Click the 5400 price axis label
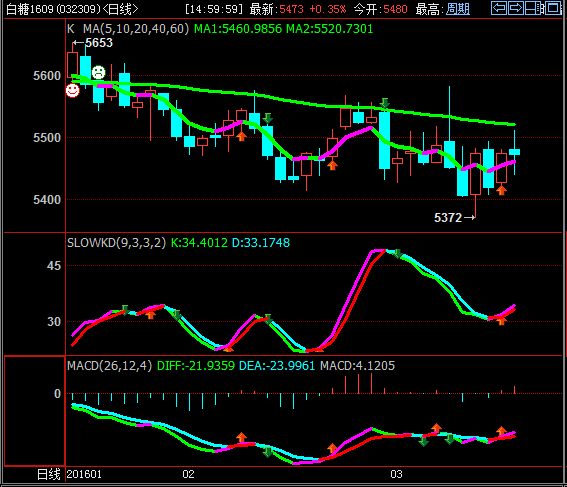This screenshot has width=567, height=487. click(x=47, y=200)
